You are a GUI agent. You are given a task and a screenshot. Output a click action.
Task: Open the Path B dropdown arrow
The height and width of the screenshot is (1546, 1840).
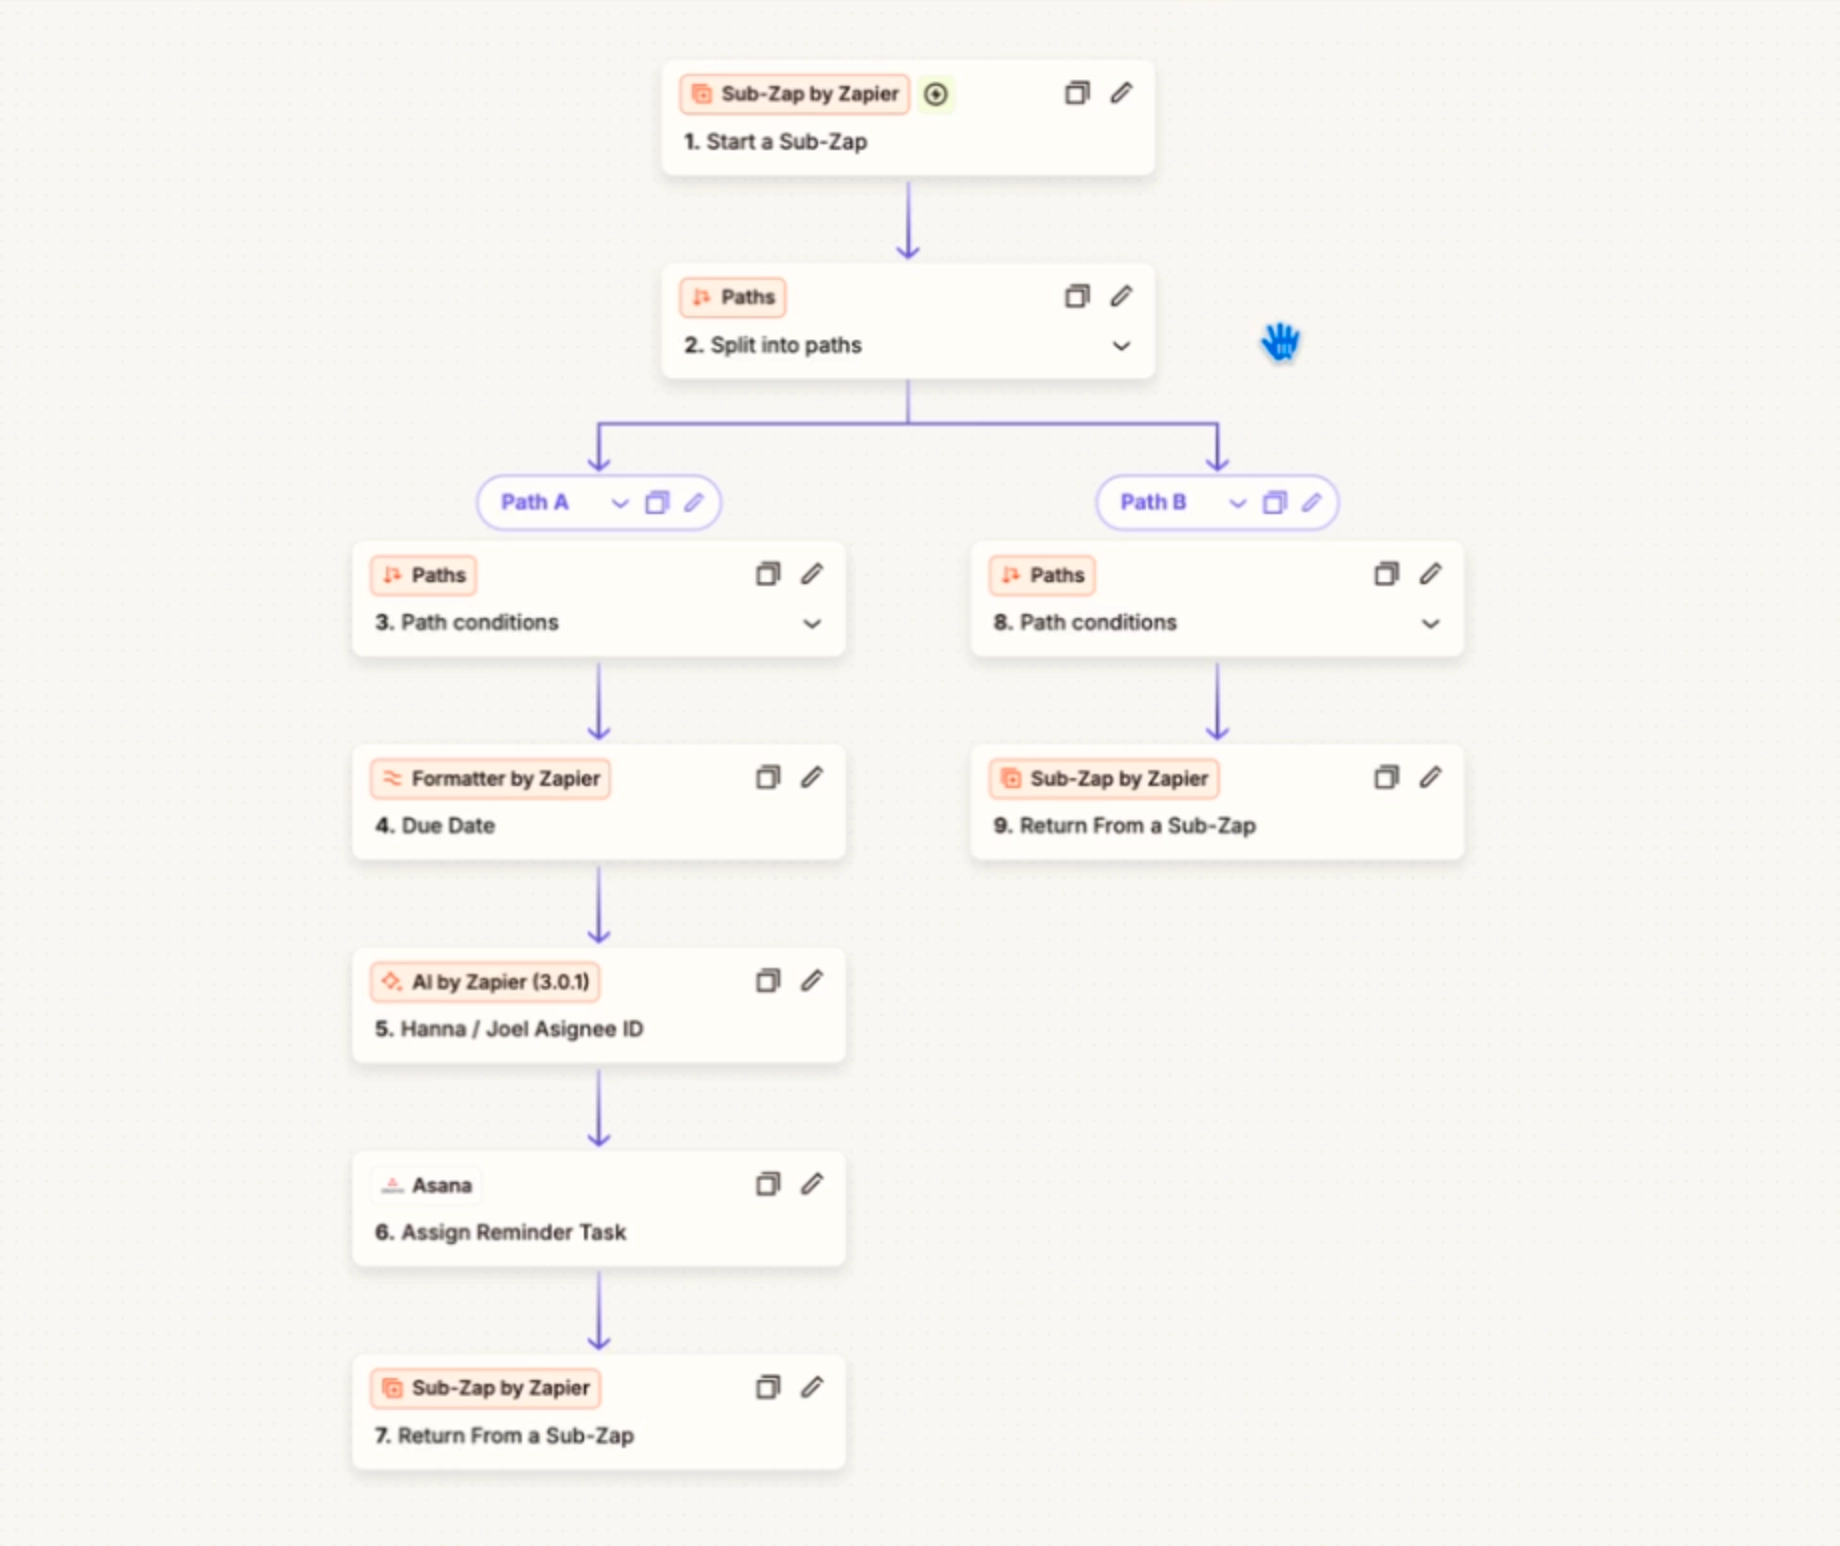click(1238, 503)
